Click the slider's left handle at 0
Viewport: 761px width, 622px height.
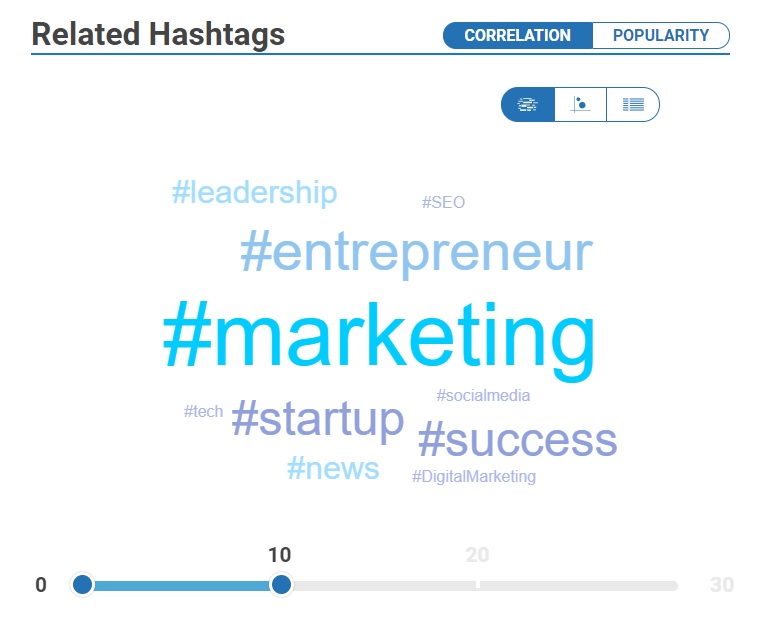tap(83, 584)
